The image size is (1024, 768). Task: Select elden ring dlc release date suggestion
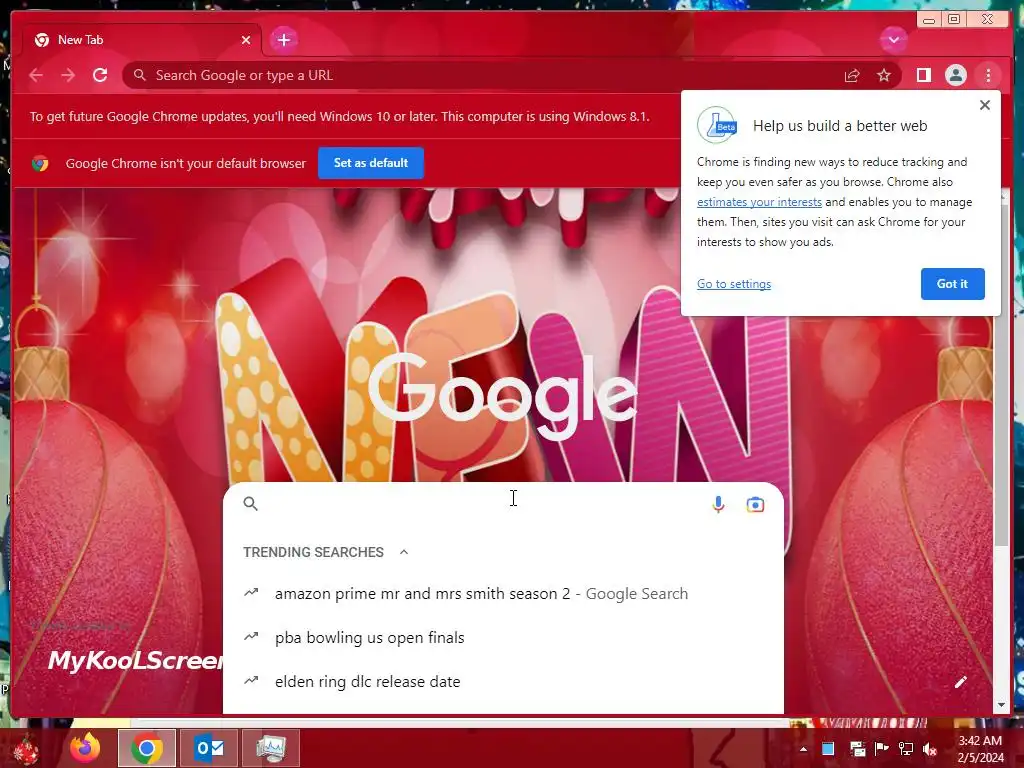[503, 681]
